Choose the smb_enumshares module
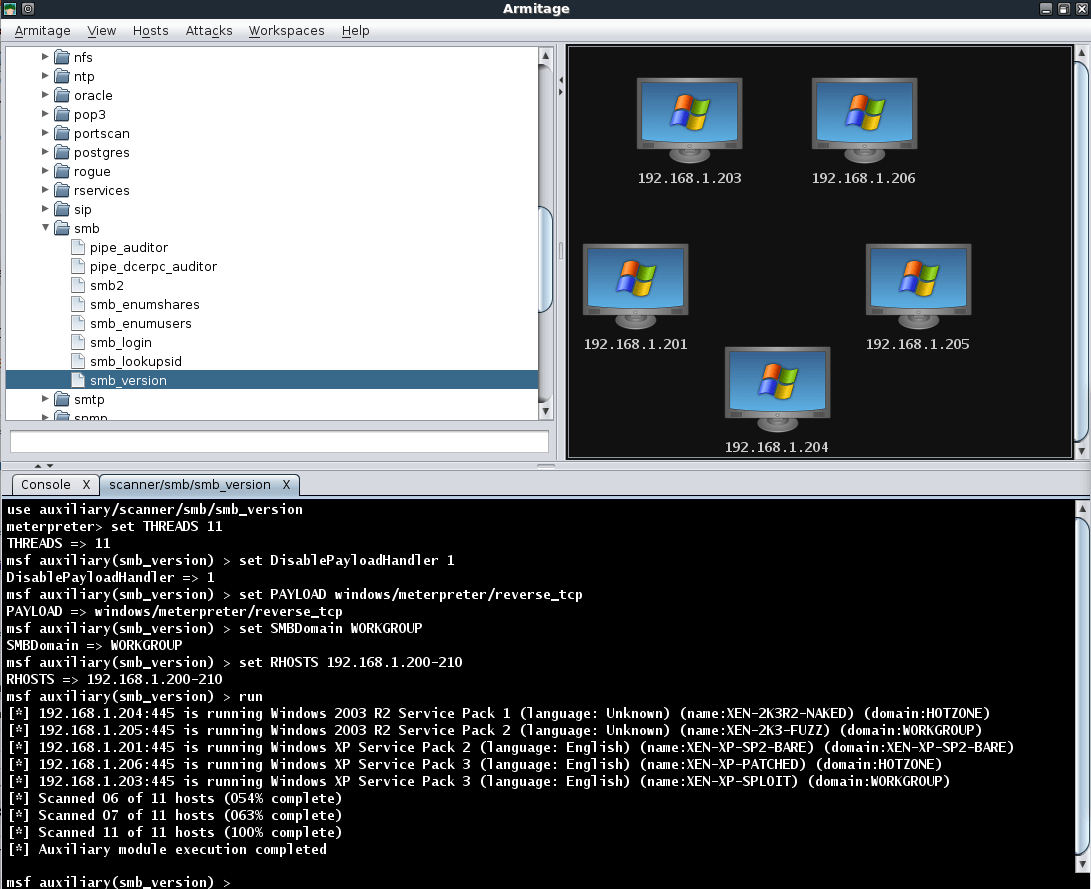Screen dimensions: 1091x889 [x=144, y=305]
